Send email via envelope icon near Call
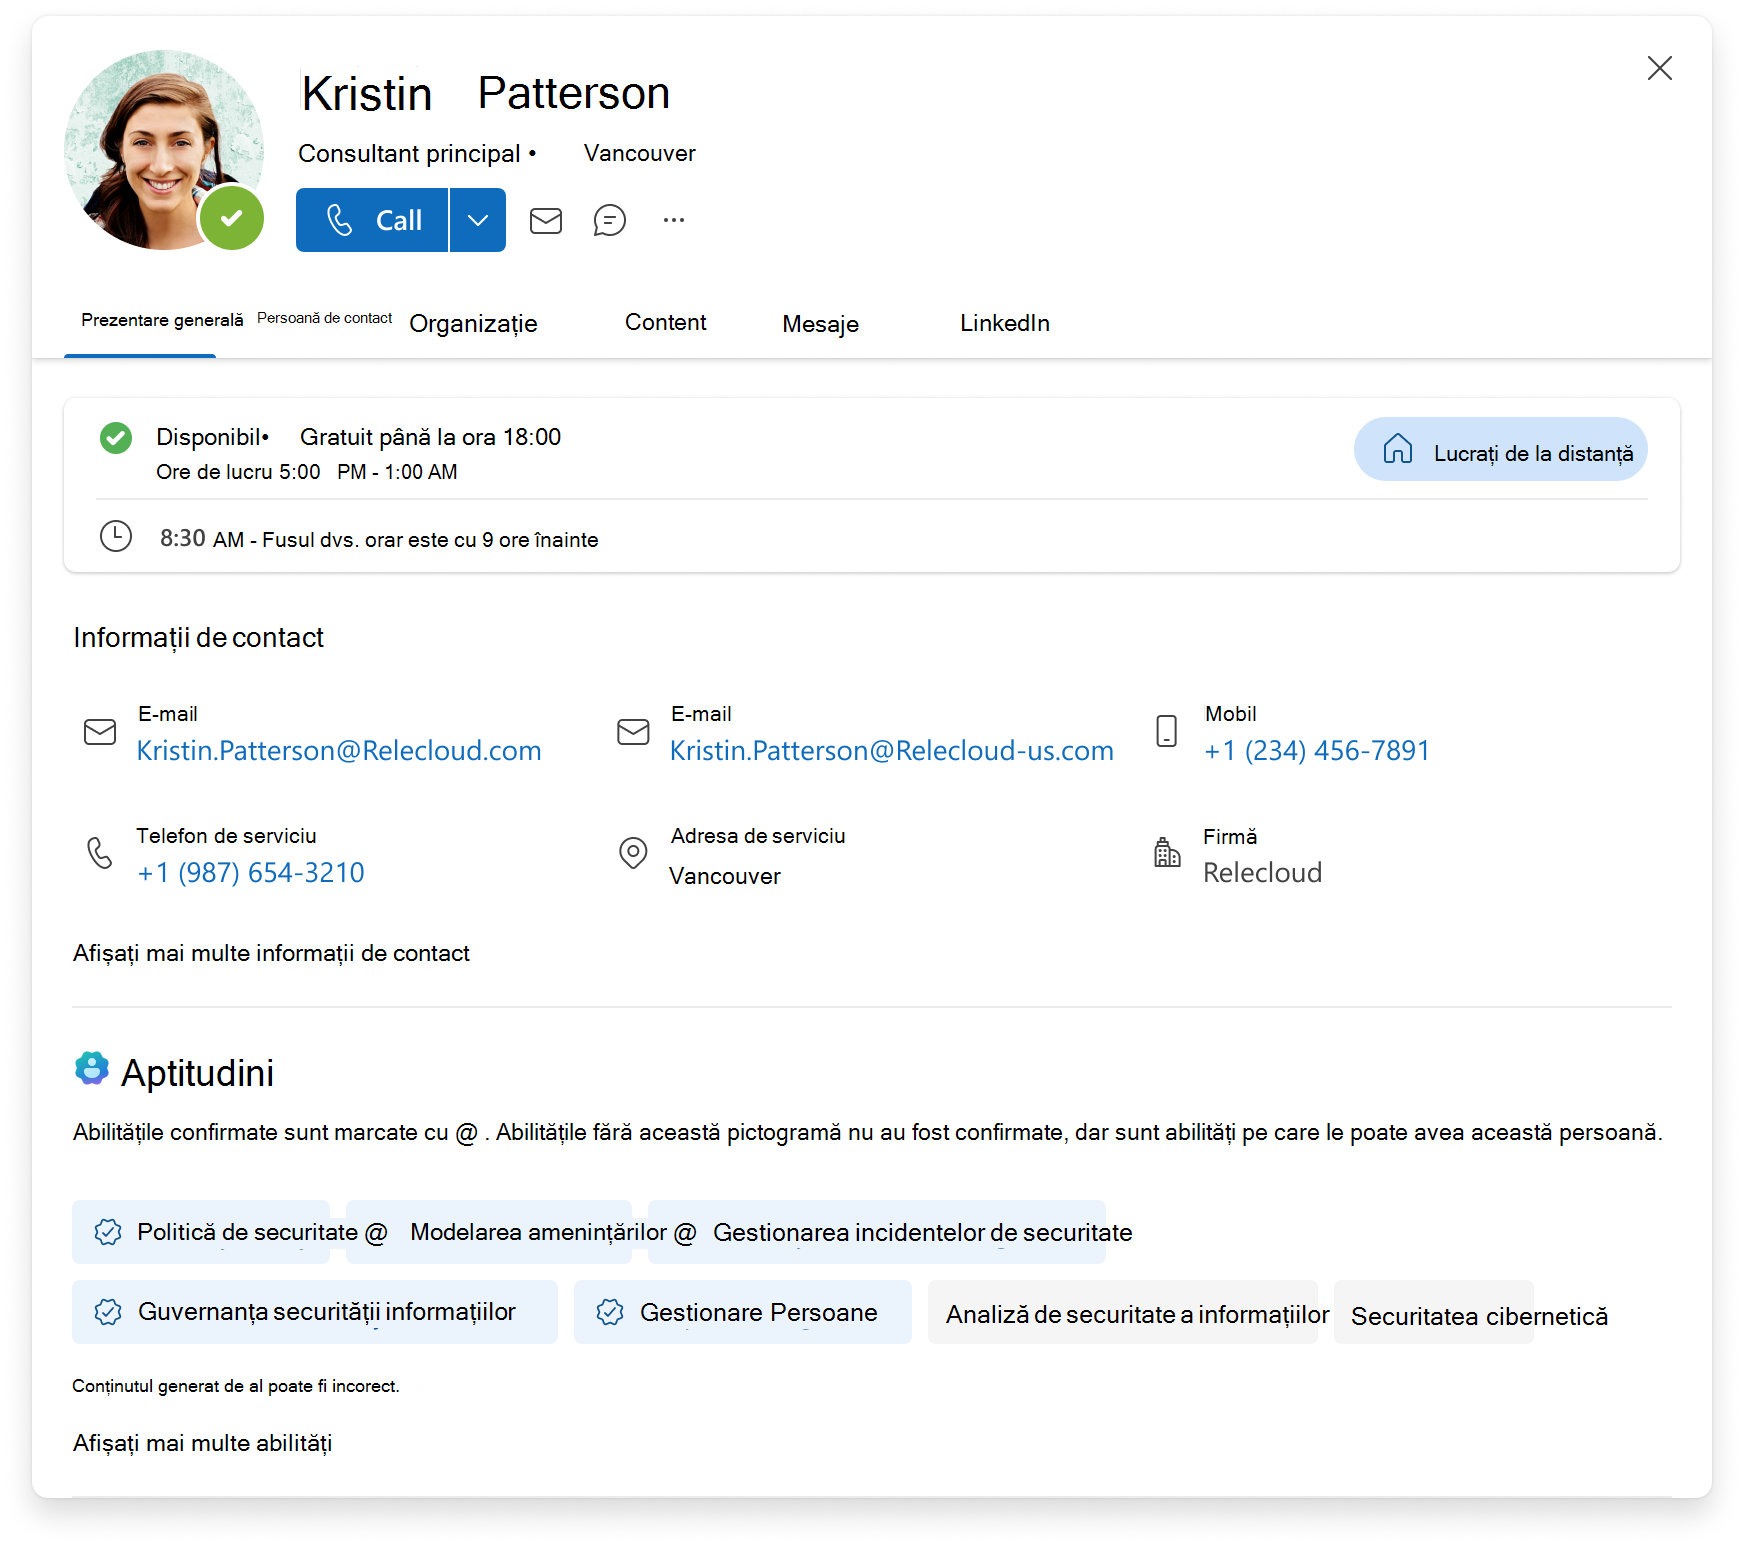Image resolution: width=1744 pixels, height=1546 pixels. pos(546,220)
